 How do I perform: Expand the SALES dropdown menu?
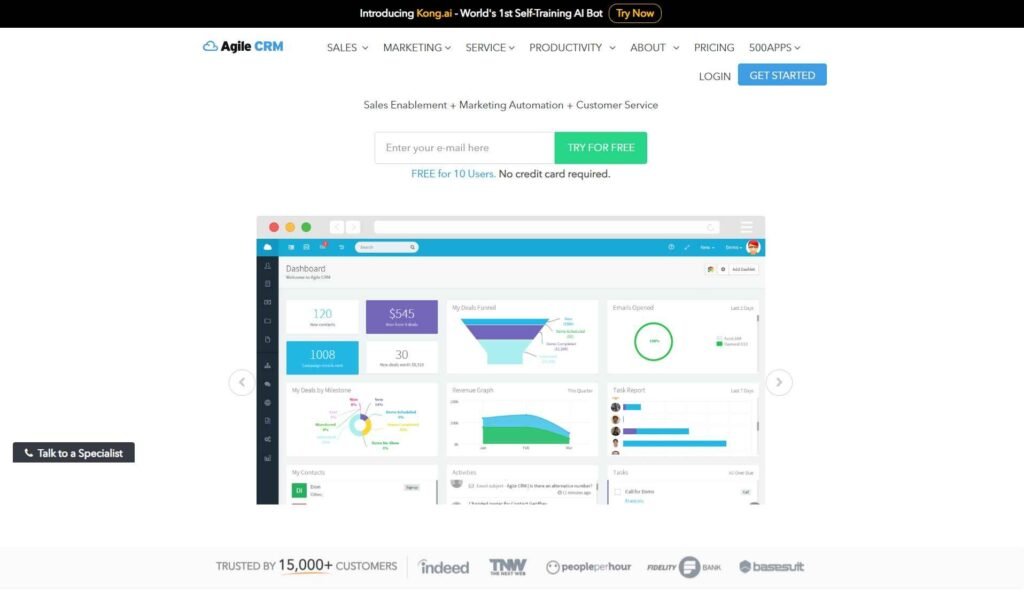(347, 48)
